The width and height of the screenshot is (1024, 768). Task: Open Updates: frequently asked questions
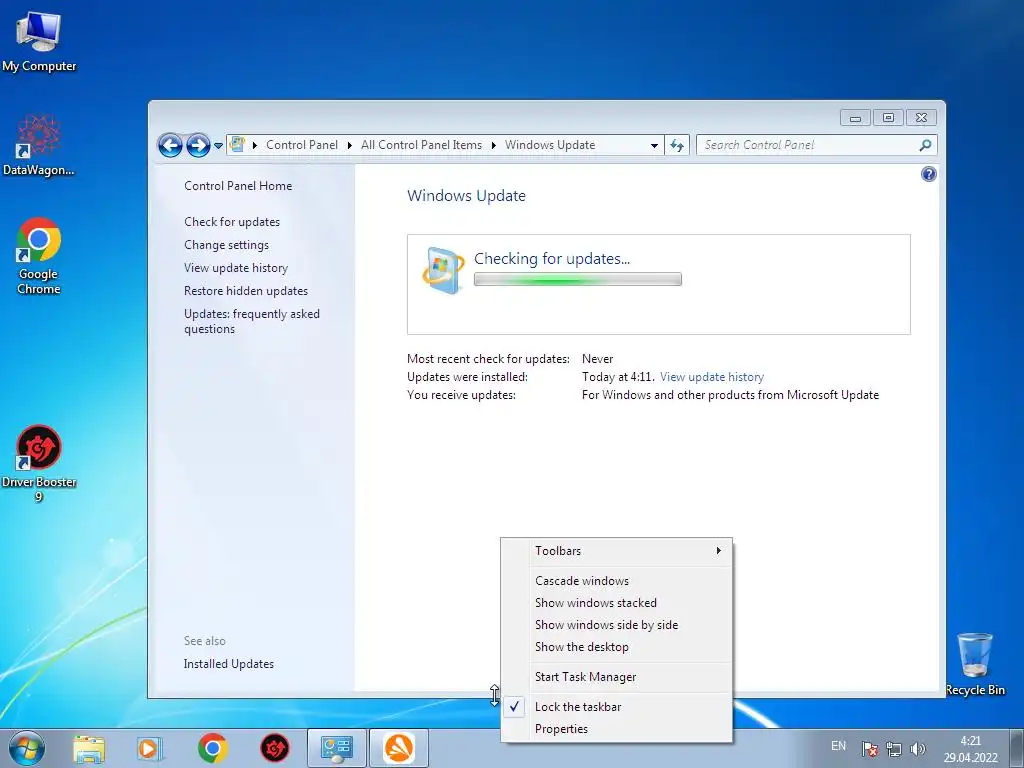pos(251,321)
